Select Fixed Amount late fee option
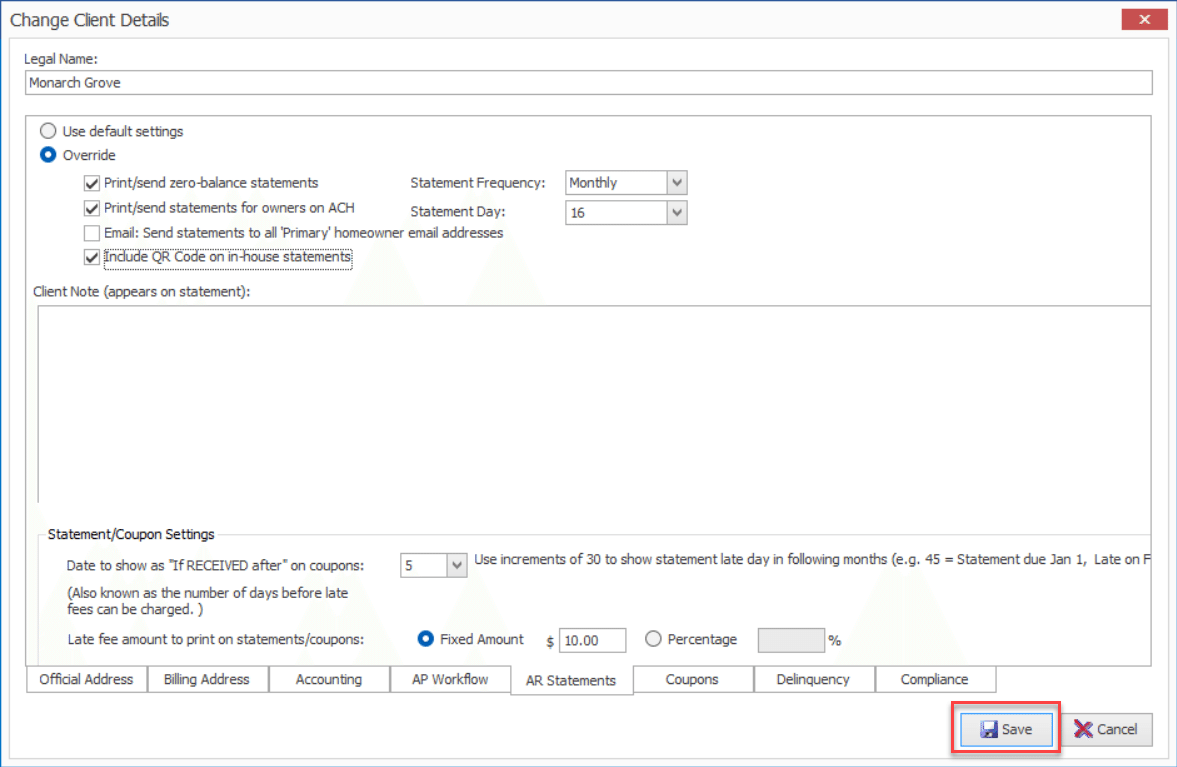Viewport: 1177px width, 767px height. pos(426,639)
